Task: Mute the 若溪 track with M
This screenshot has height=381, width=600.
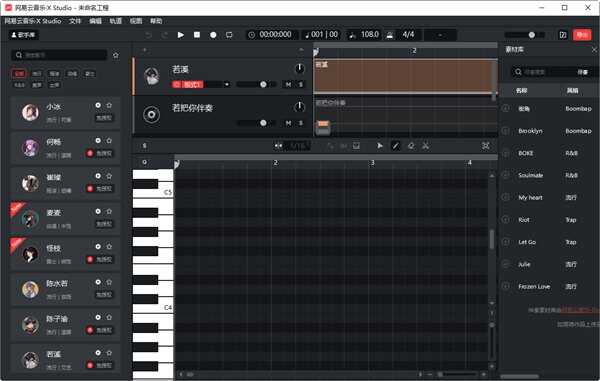Action: 289,85
